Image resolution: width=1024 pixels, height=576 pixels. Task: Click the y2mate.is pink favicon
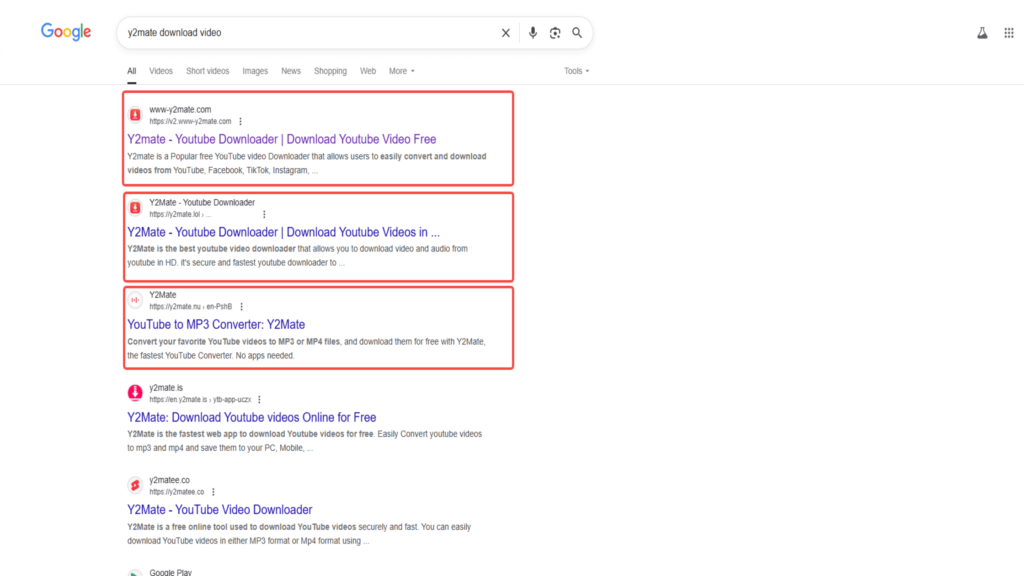[x=135, y=393]
